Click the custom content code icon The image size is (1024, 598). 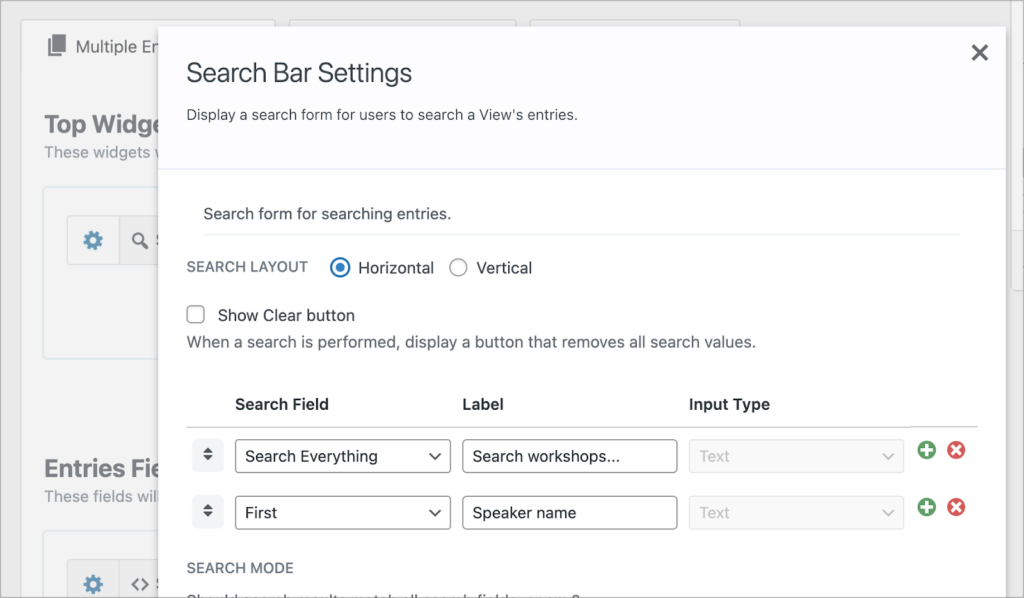[139, 582]
